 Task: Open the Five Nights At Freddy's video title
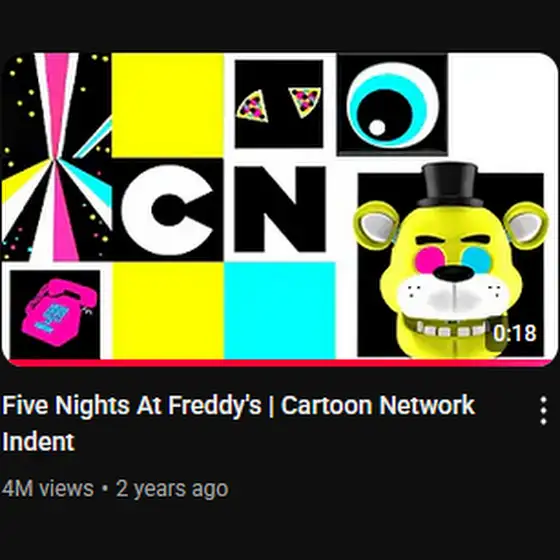click(x=238, y=423)
